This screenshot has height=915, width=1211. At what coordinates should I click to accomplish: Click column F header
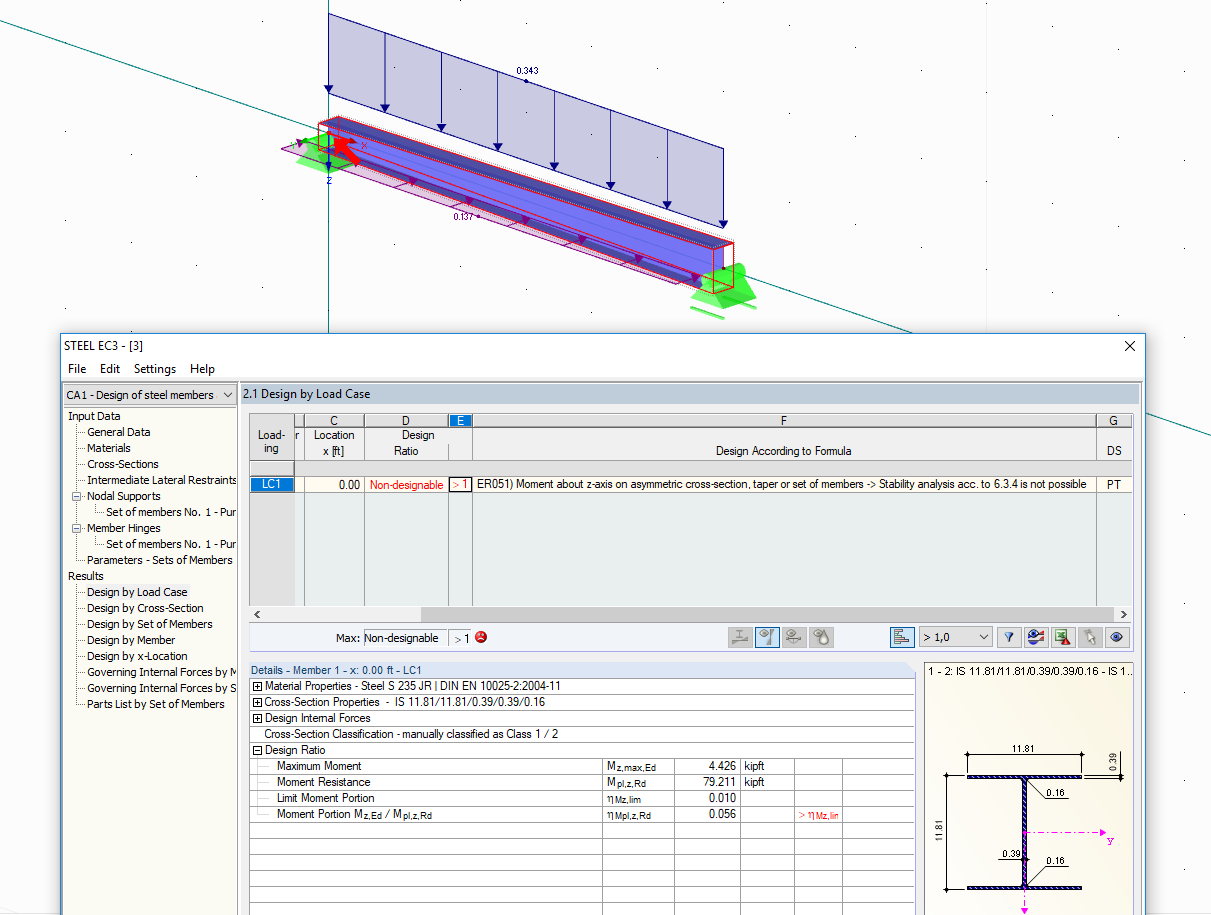[784, 421]
